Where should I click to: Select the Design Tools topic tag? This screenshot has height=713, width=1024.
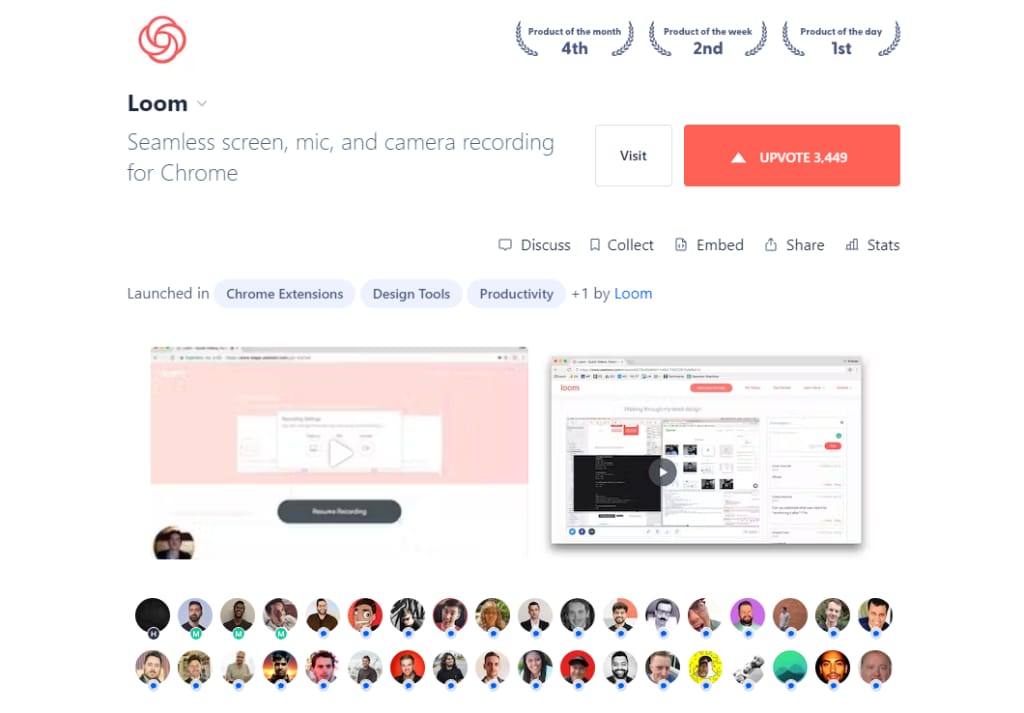click(411, 294)
